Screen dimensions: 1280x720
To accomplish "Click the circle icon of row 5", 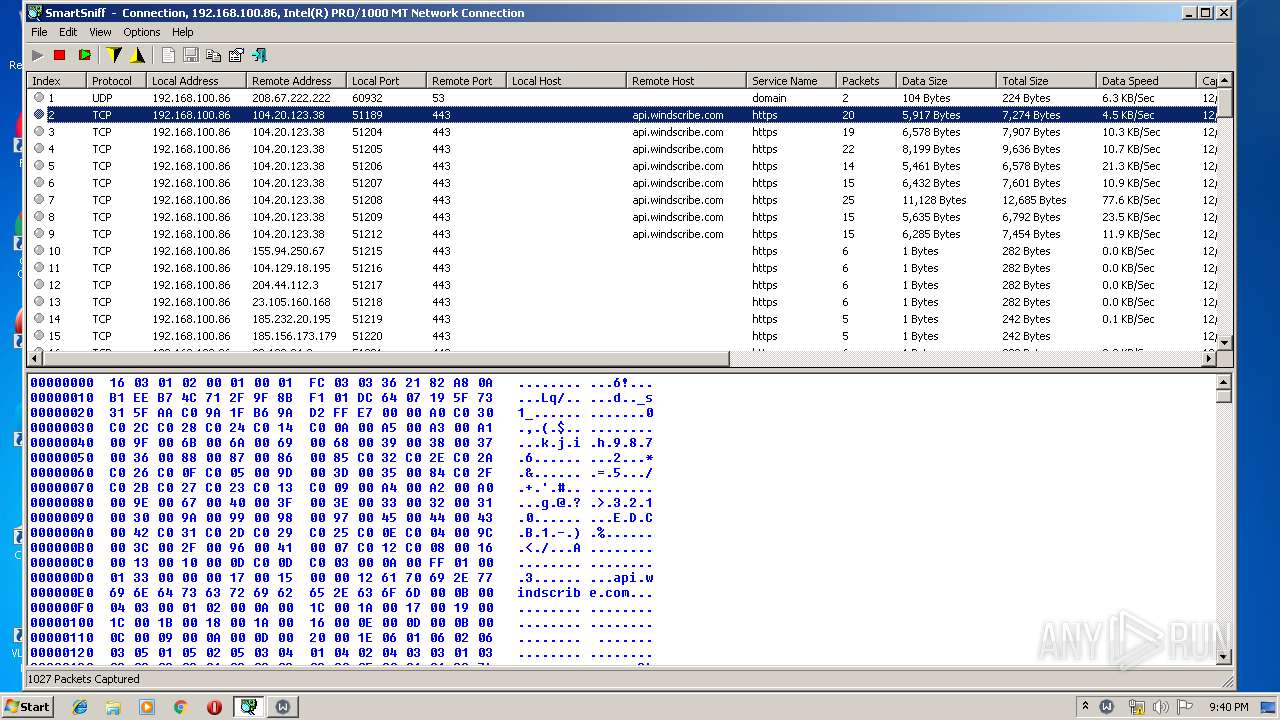I will tap(39, 166).
